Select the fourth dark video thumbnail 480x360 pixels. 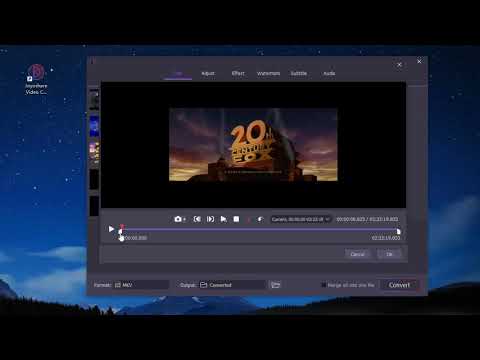[x=94, y=179]
